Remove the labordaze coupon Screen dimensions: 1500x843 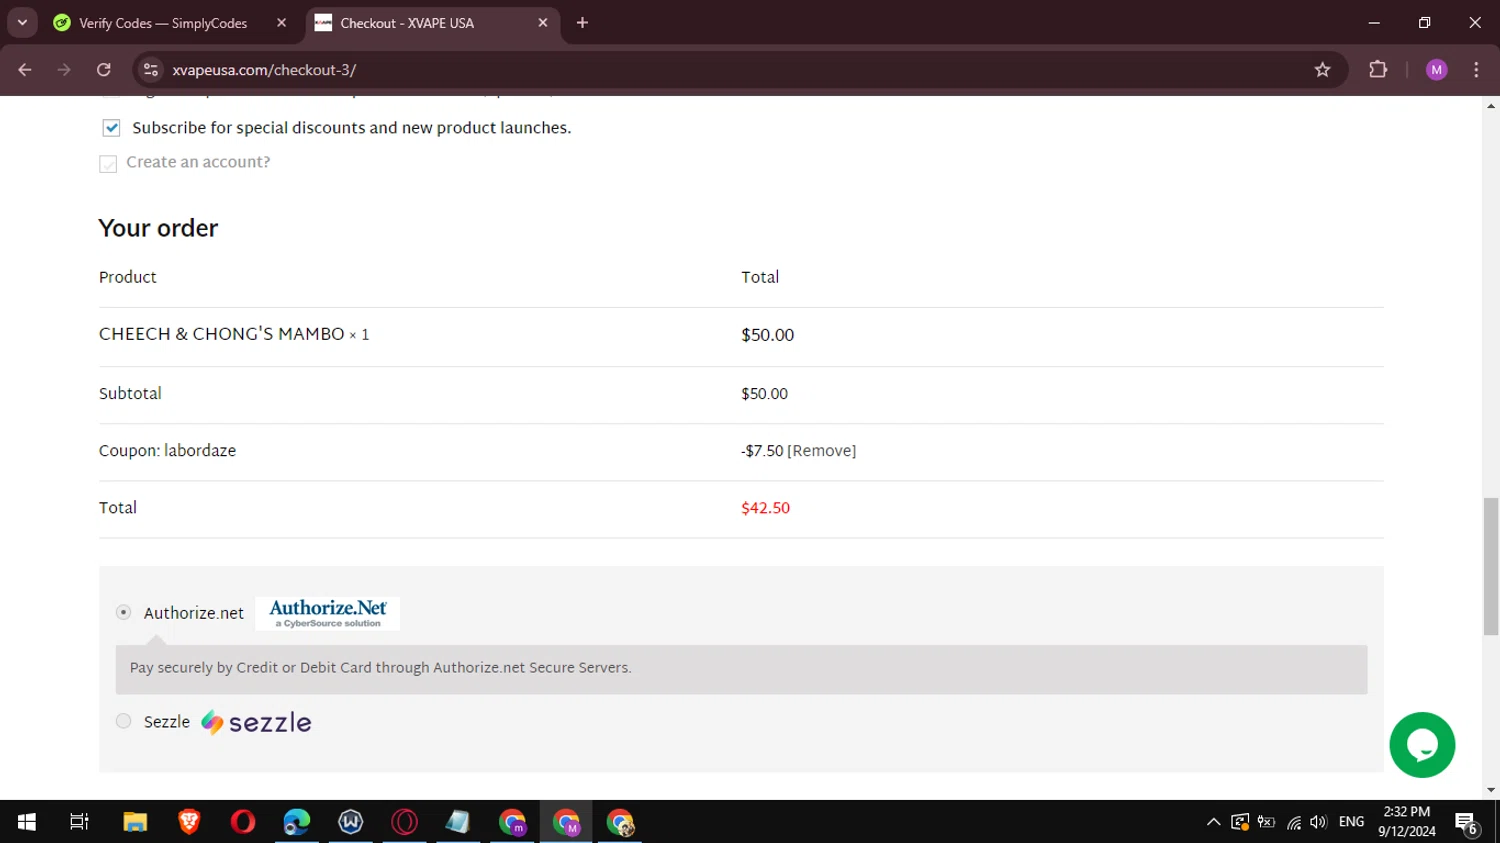point(822,451)
